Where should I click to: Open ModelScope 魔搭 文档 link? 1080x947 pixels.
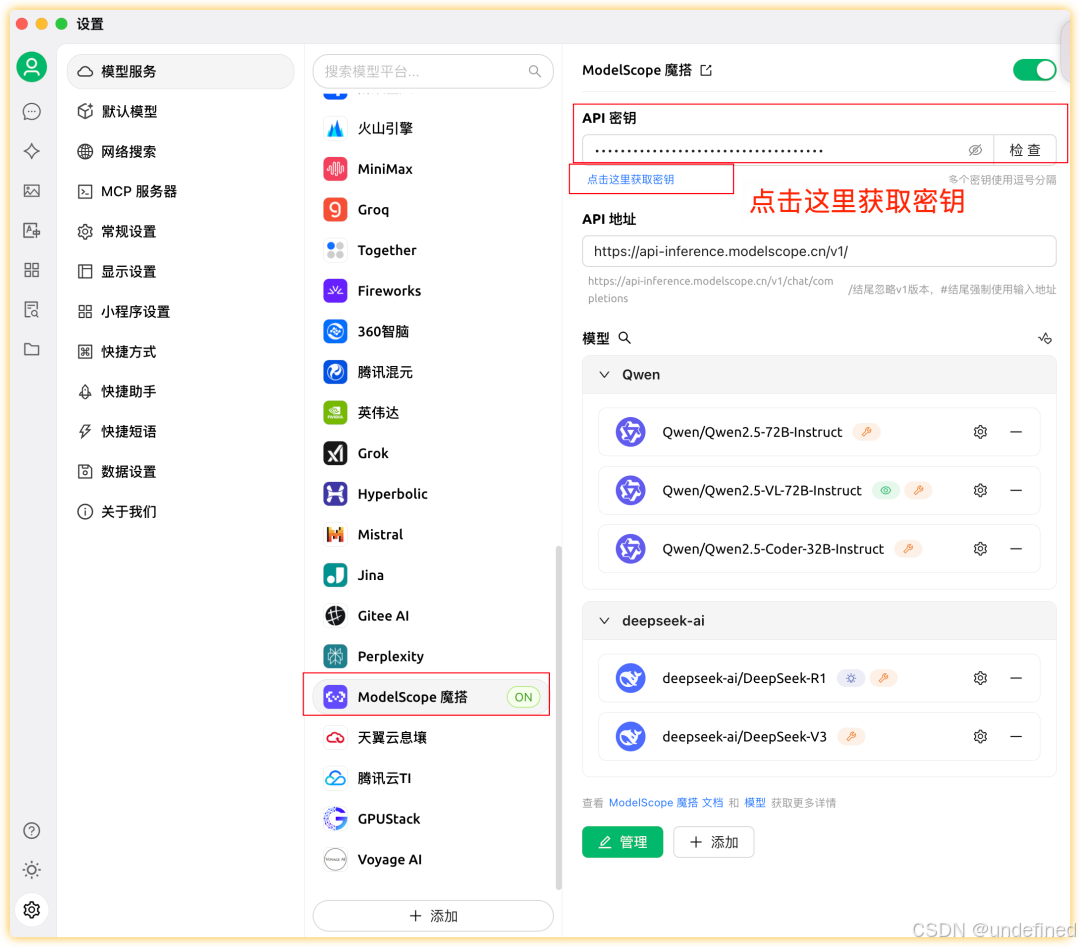(665, 803)
